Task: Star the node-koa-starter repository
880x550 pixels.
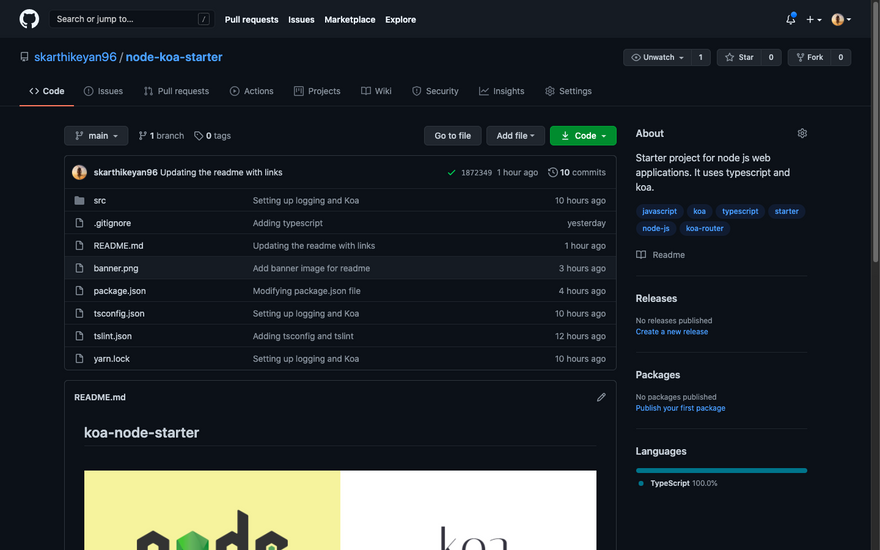Action: pyautogui.click(x=739, y=58)
